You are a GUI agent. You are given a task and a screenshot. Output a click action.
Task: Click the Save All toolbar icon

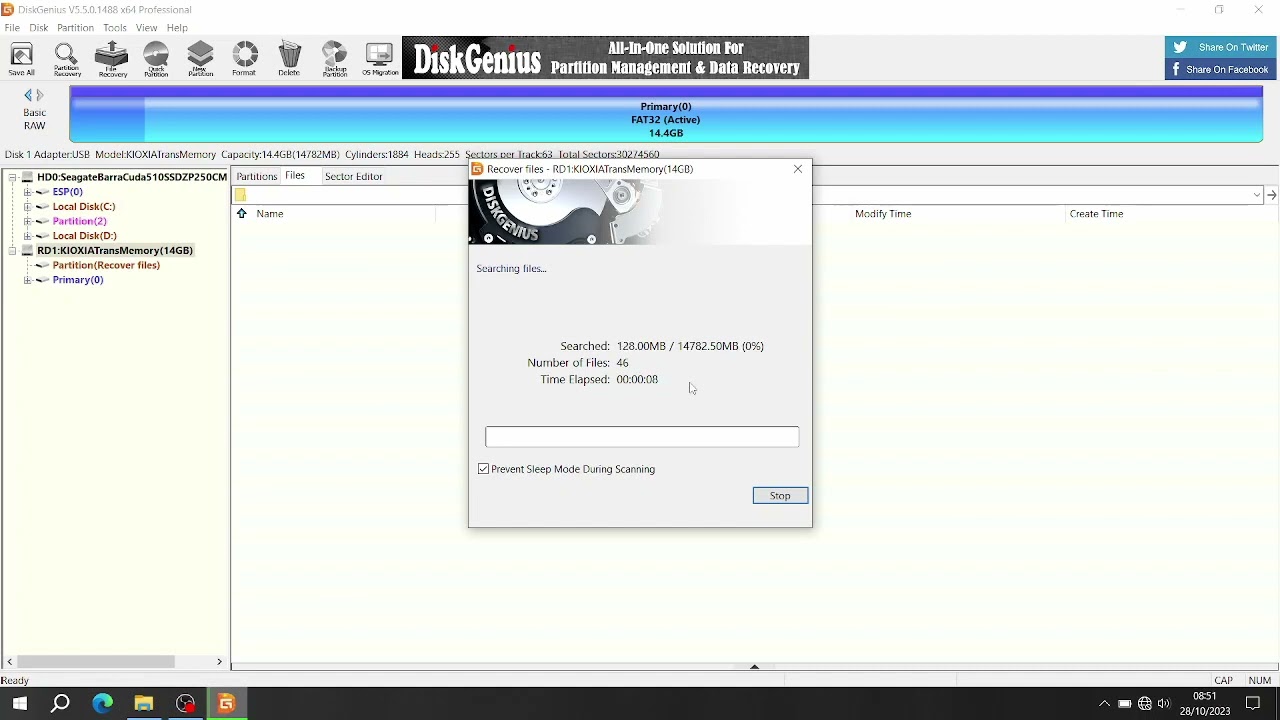[x=21, y=60]
